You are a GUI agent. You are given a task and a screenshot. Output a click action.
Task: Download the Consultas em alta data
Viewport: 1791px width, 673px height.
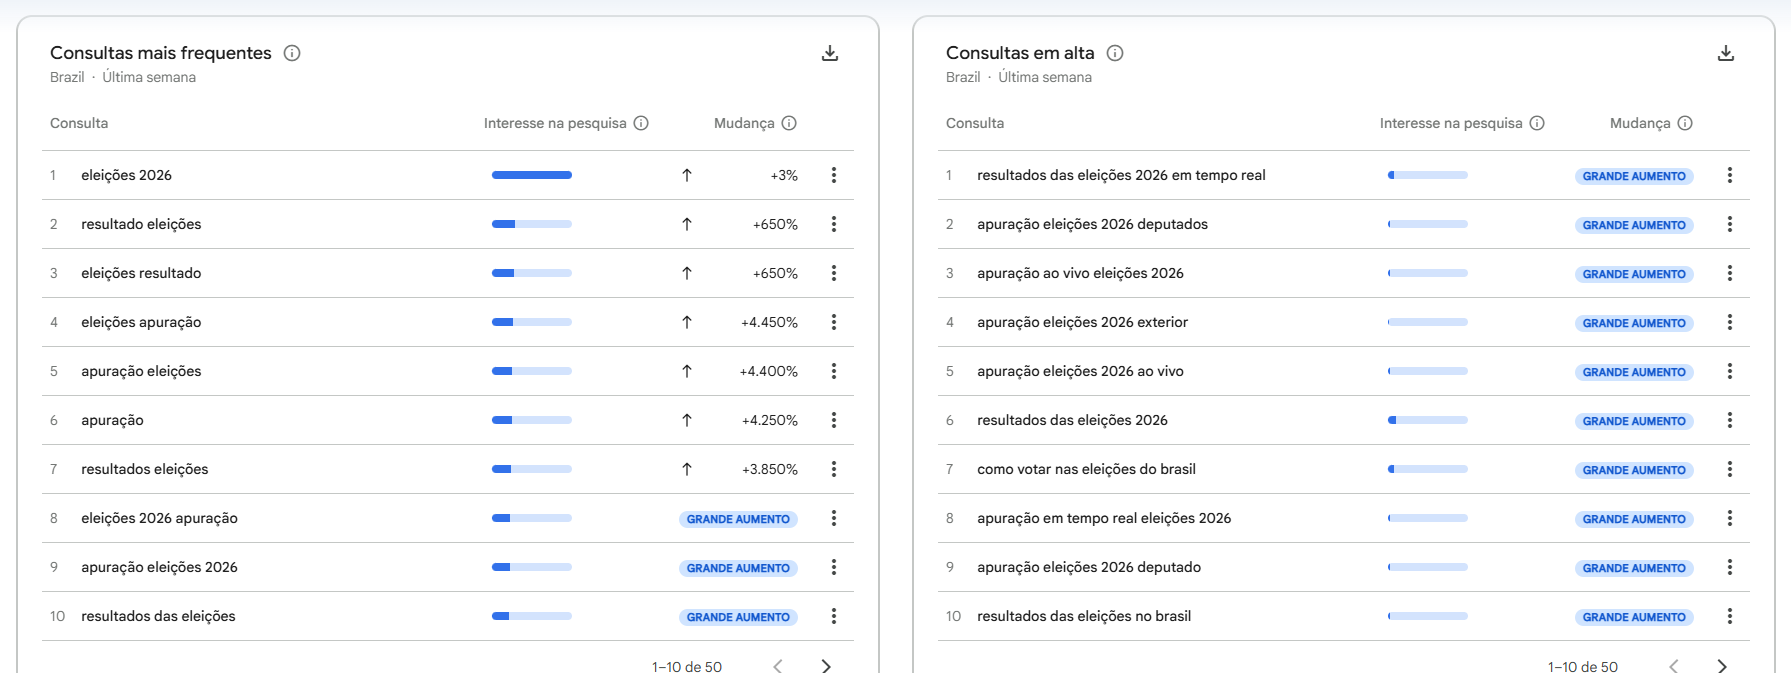pos(1726,53)
